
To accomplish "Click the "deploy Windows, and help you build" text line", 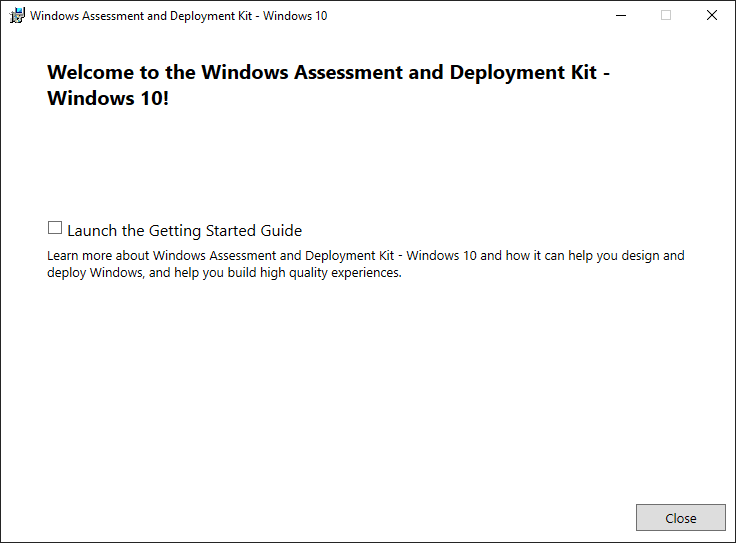I will (x=224, y=273).
